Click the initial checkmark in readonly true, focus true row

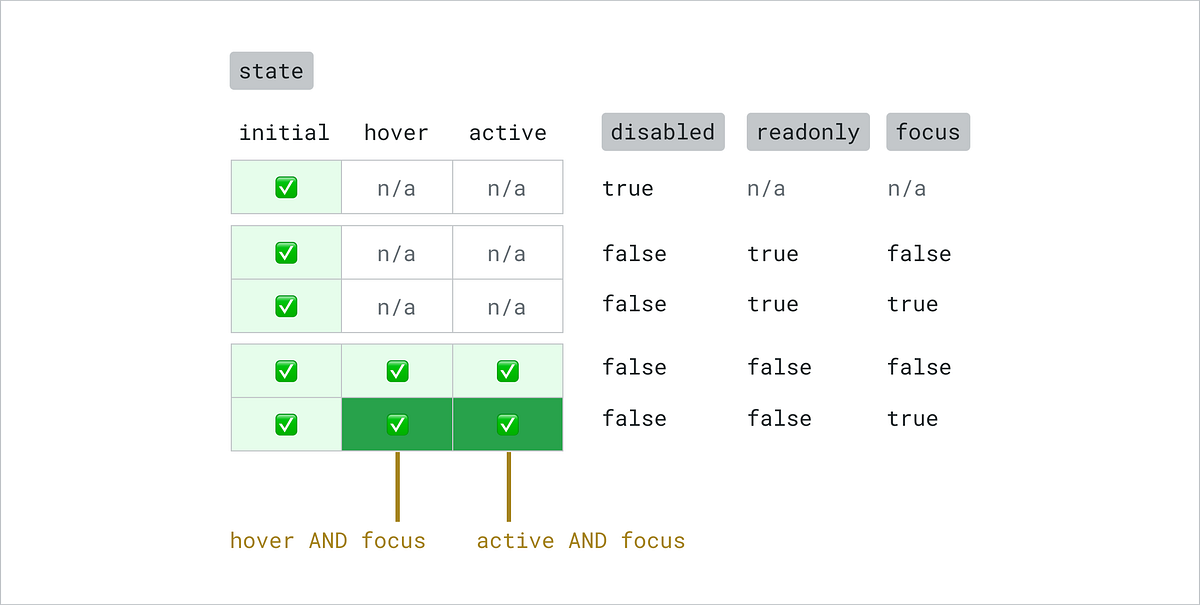pos(286,306)
